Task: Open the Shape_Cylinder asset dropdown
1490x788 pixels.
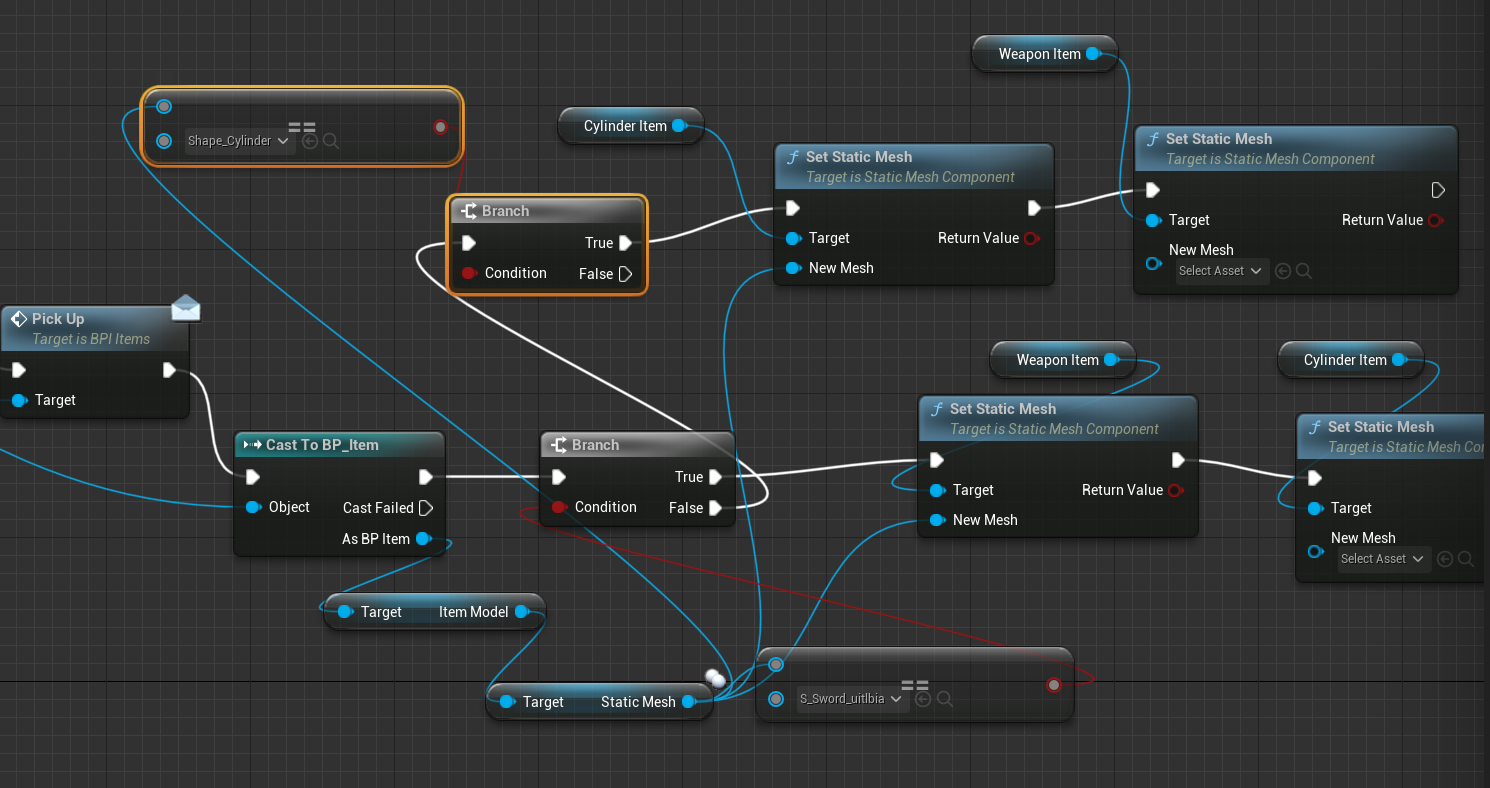Action: 239,141
